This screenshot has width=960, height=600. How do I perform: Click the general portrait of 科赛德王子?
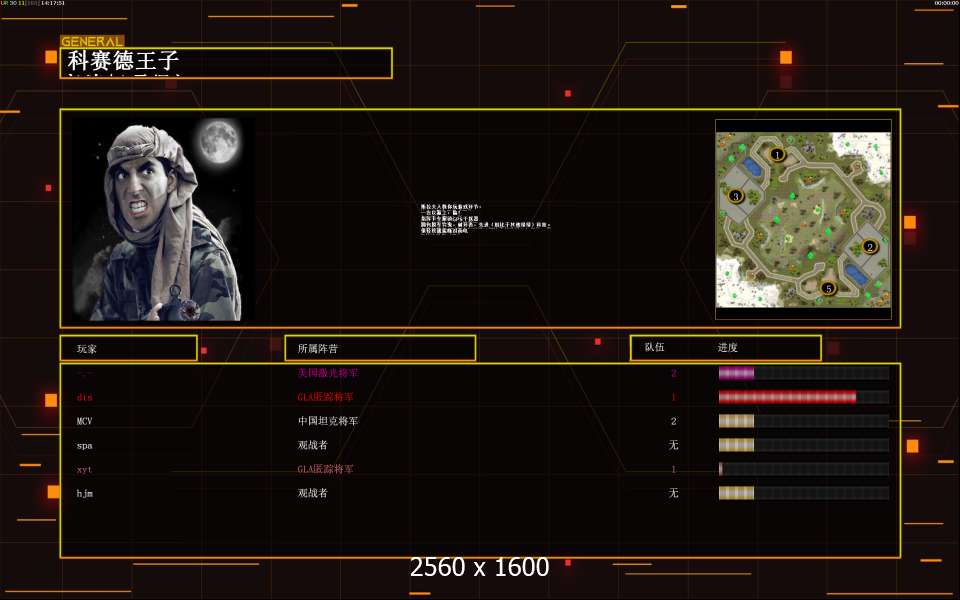click(158, 219)
